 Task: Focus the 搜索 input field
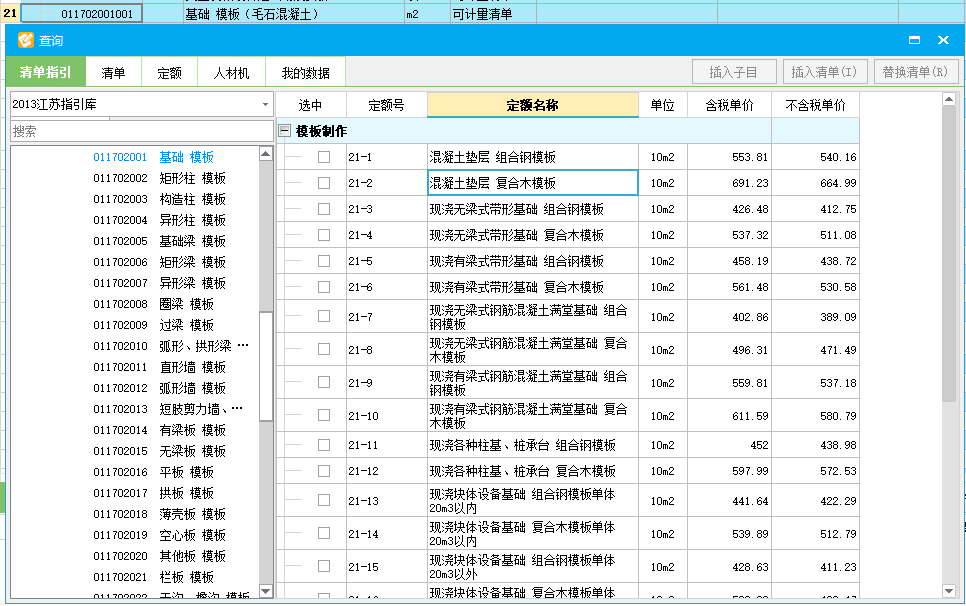pos(142,131)
